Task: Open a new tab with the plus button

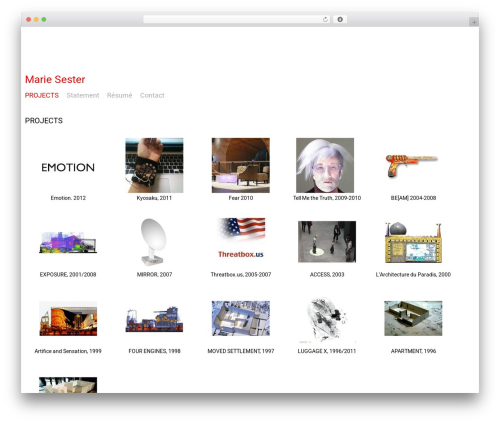Action: pos(474,22)
